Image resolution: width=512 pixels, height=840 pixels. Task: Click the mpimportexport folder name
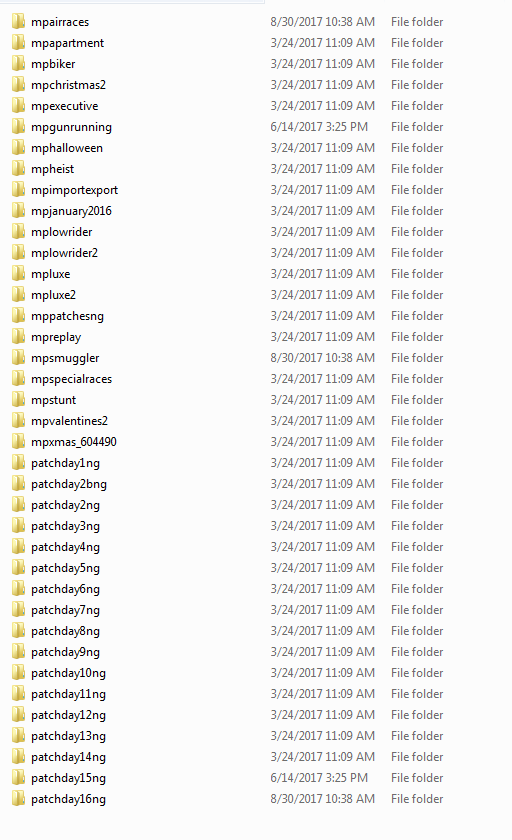[74, 190]
